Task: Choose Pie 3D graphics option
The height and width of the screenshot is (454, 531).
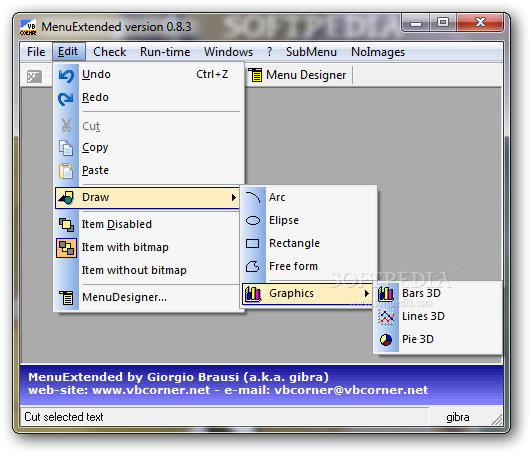Action: [x=438, y=340]
